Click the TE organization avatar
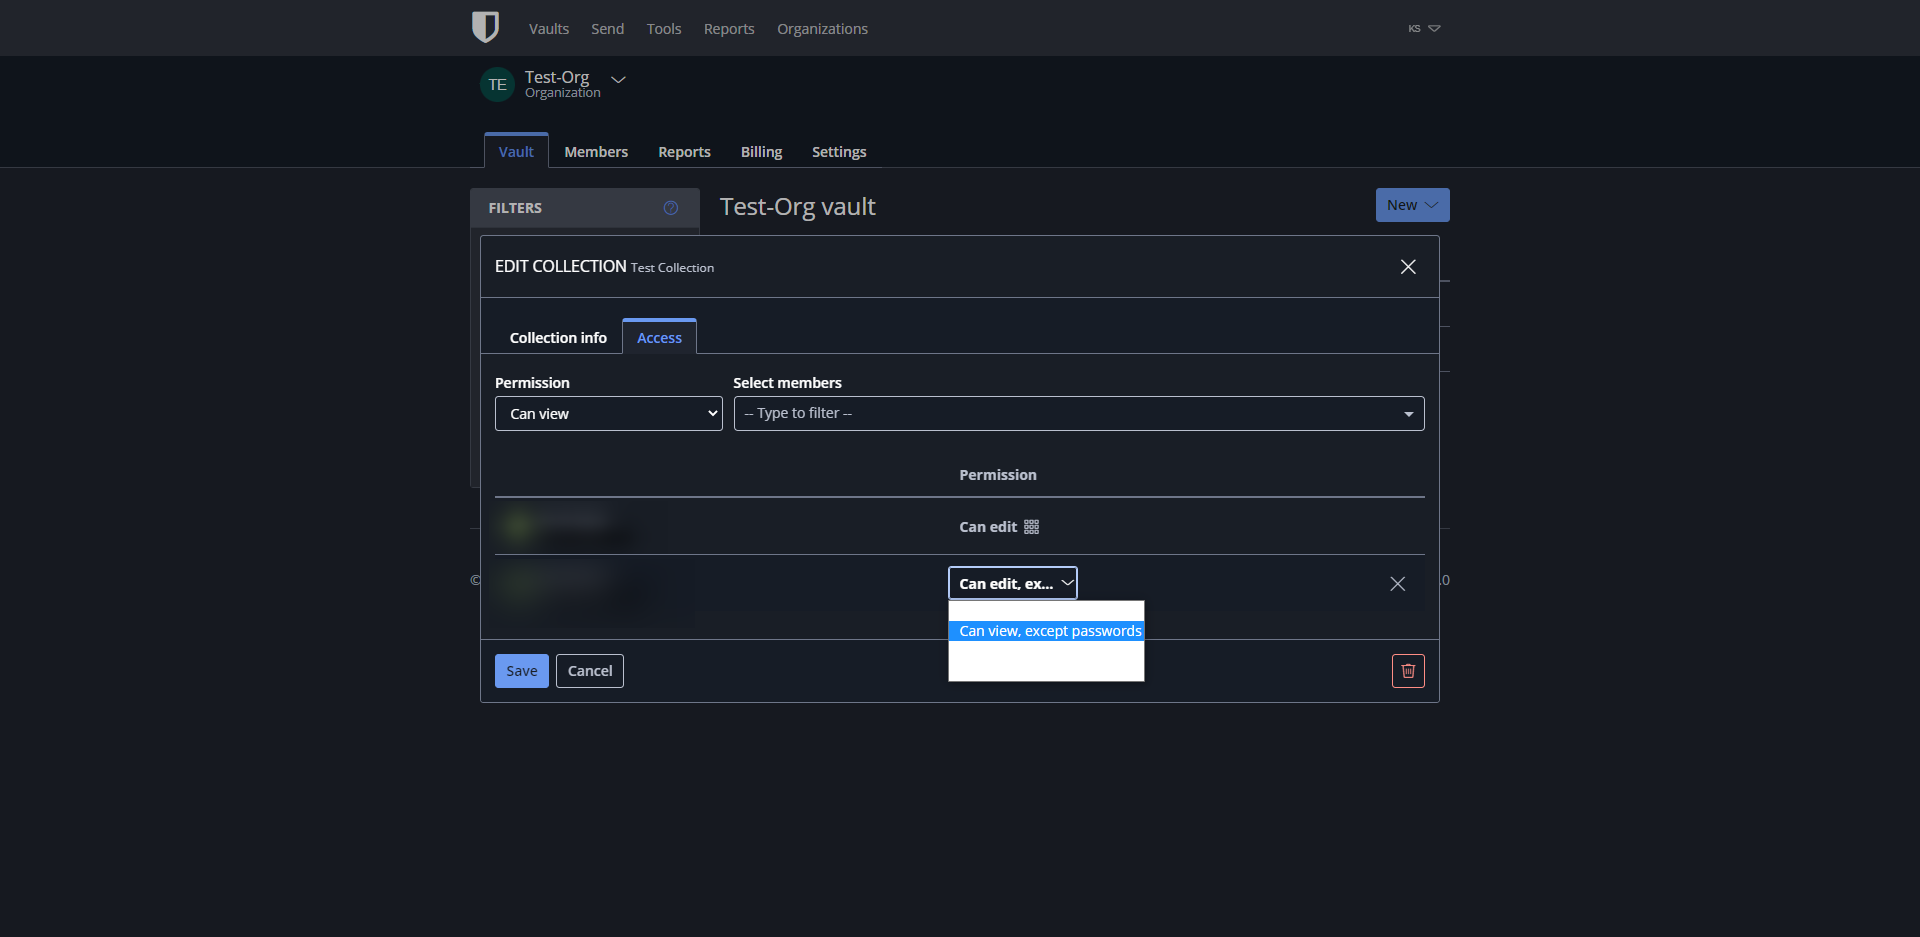 [x=497, y=84]
